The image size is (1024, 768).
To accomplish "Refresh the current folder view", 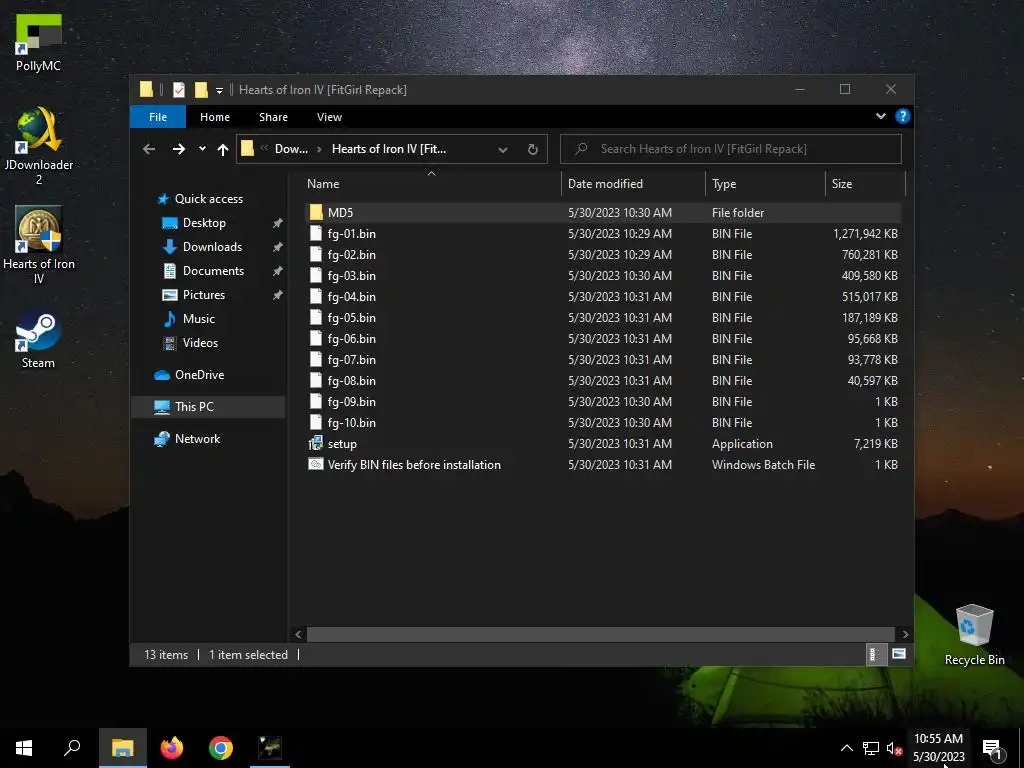I will point(533,149).
